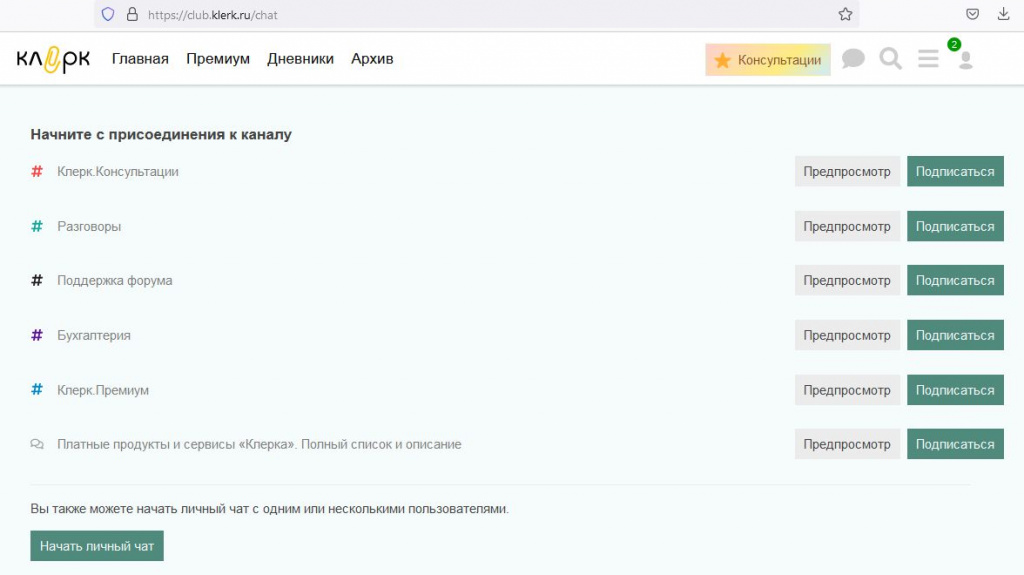
Task: Open the user profile icon
Action: [x=965, y=60]
